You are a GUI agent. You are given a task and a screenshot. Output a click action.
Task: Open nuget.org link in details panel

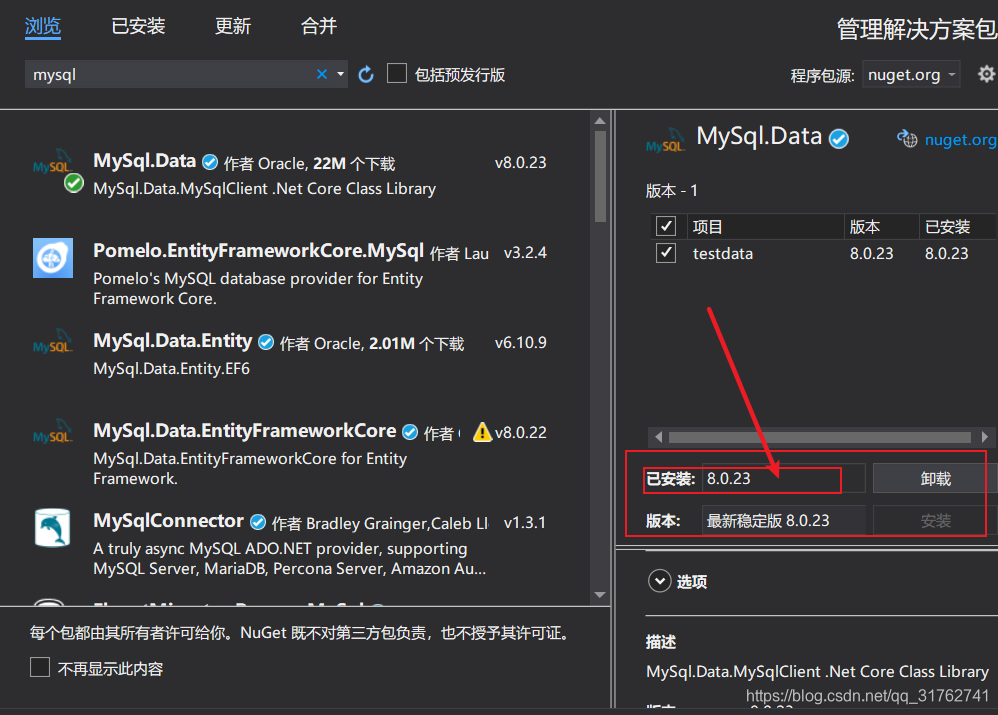tap(960, 139)
